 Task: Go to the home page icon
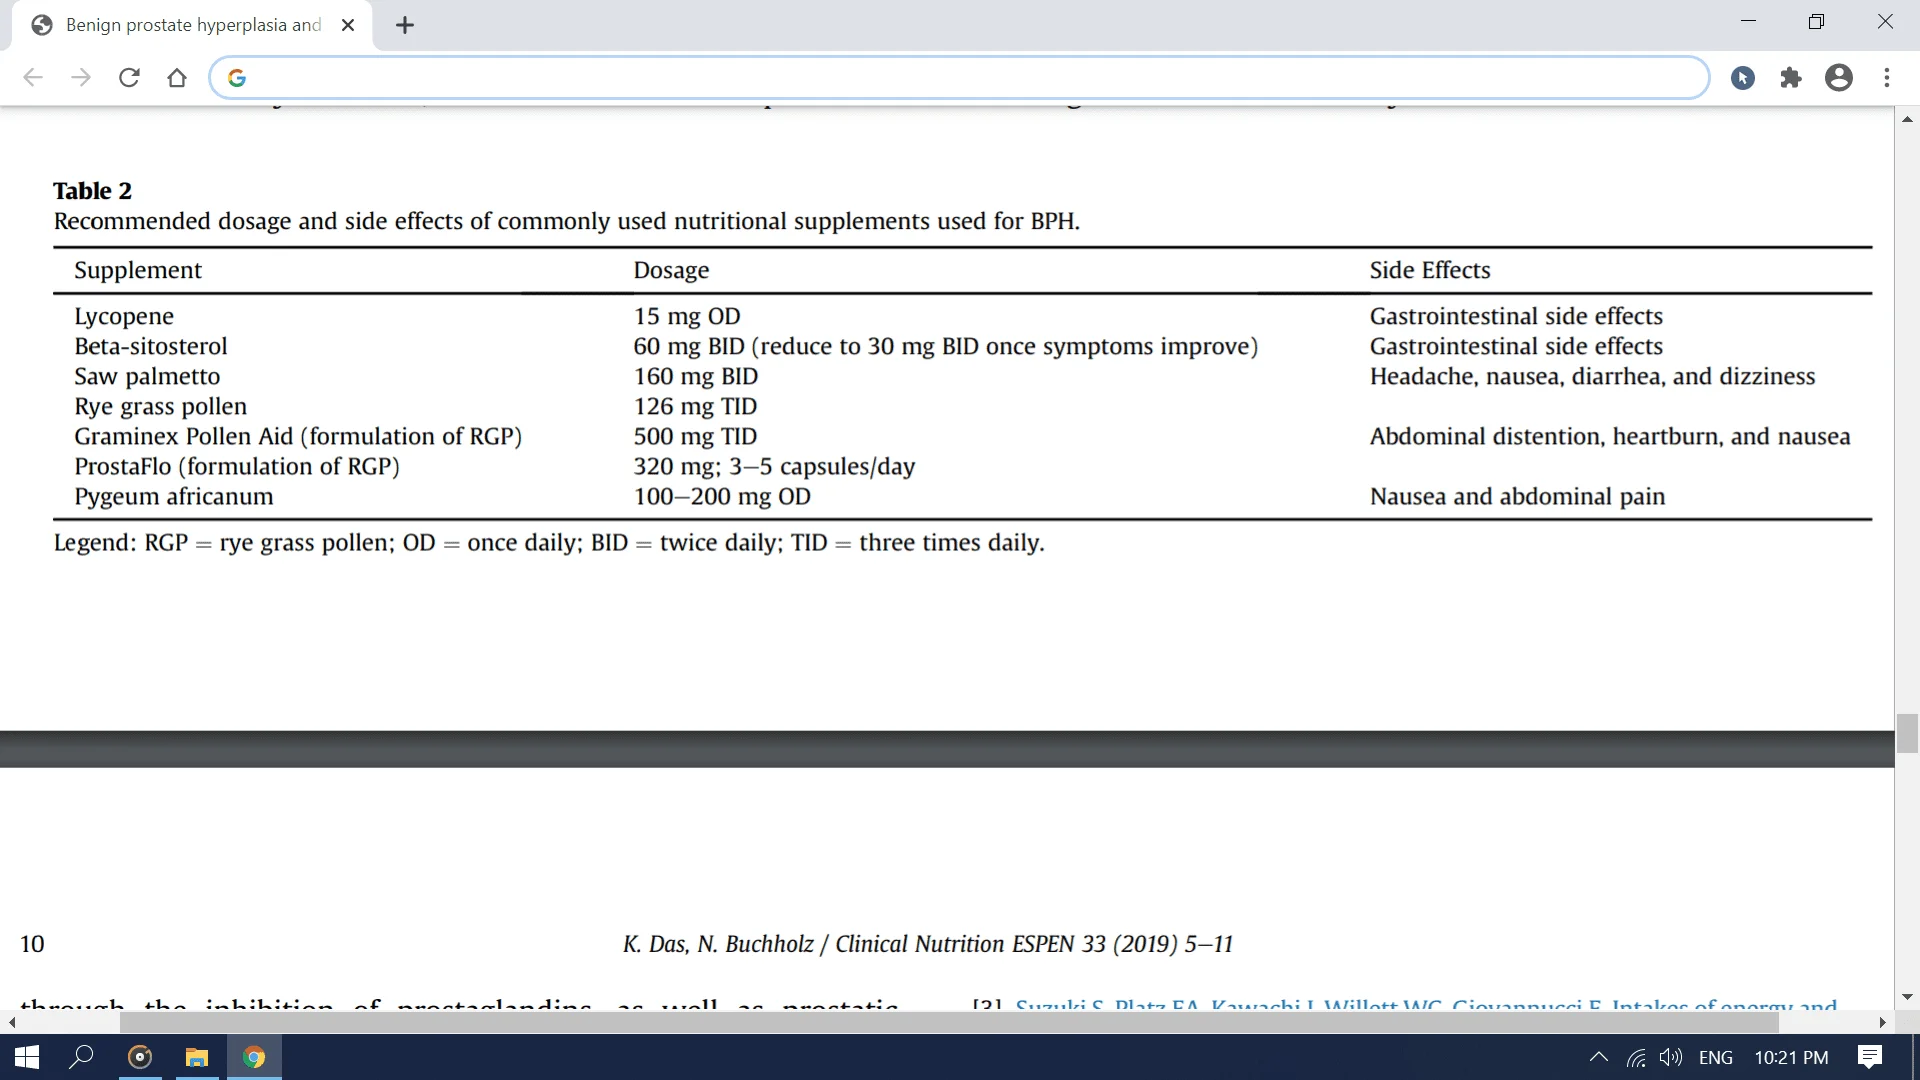[x=177, y=78]
